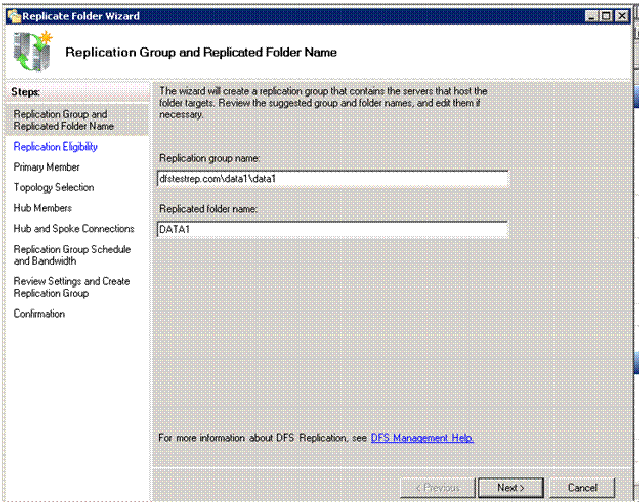Open the DFS Management Help link
Image resolution: width=639 pixels, height=502 pixels.
pyautogui.click(x=422, y=438)
